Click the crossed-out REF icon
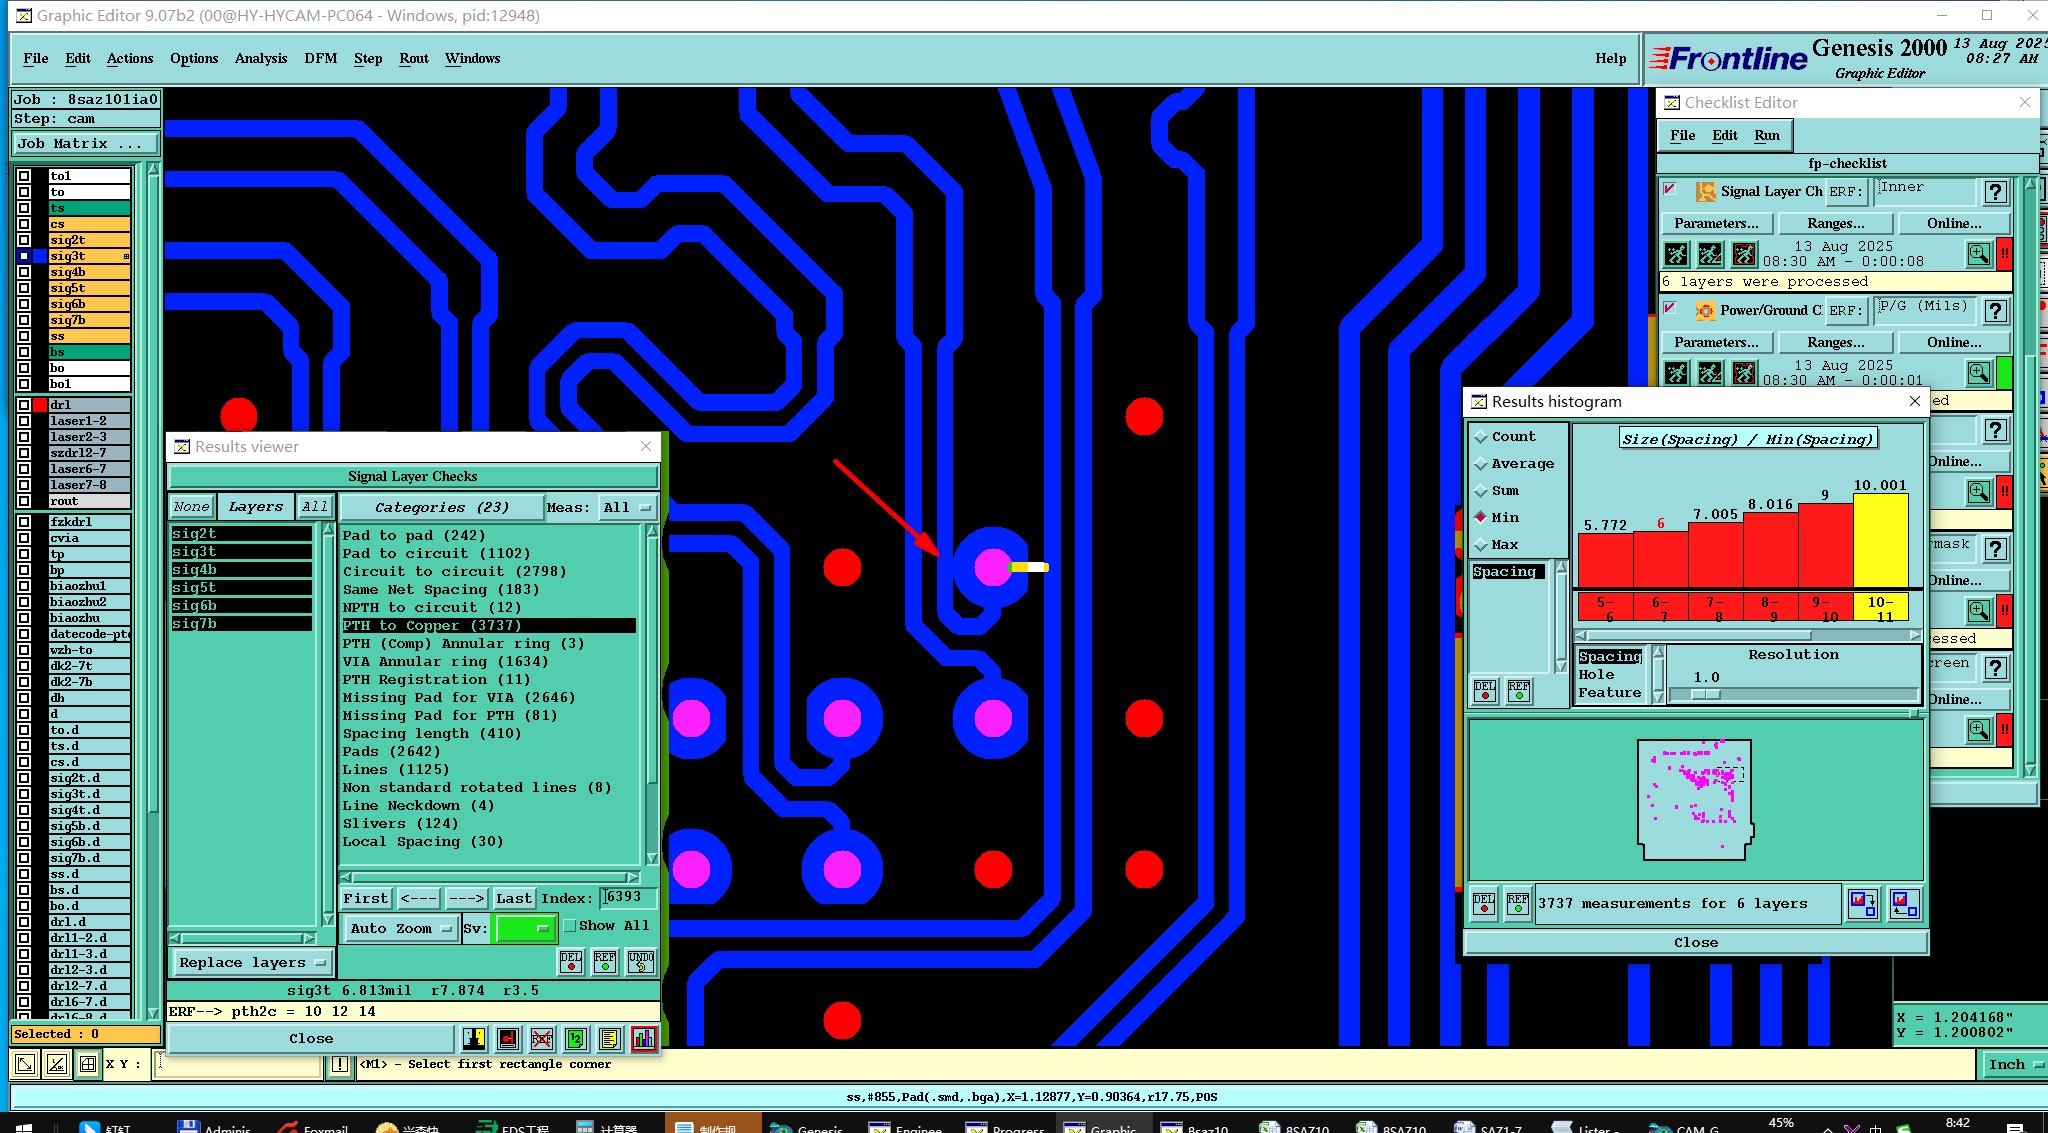The image size is (2048, 1133). pos(542,1039)
